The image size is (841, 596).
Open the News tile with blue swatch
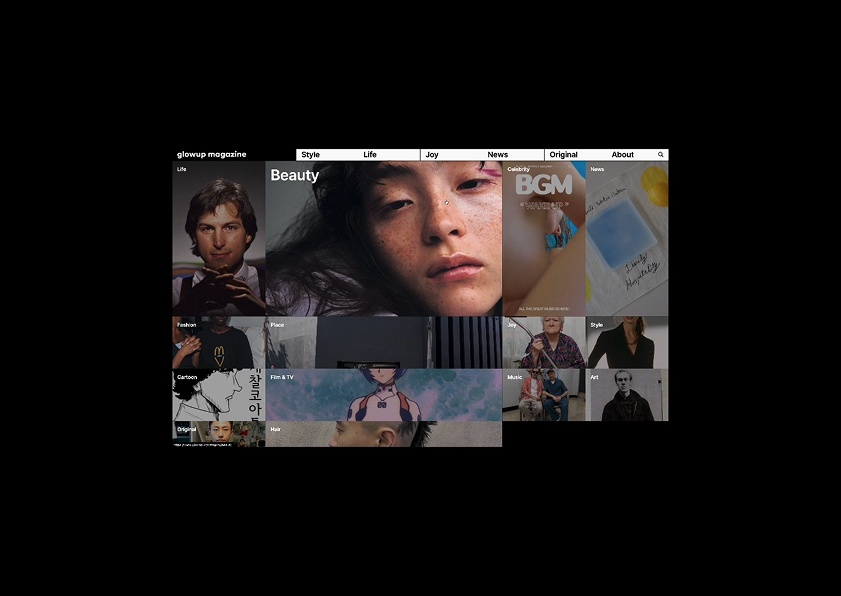[627, 240]
